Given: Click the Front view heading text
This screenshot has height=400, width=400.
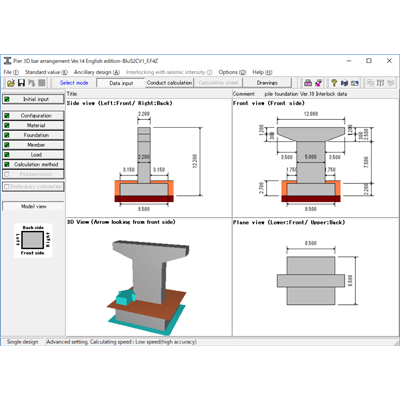Looking at the screenshot, I should pyautogui.click(x=269, y=103).
